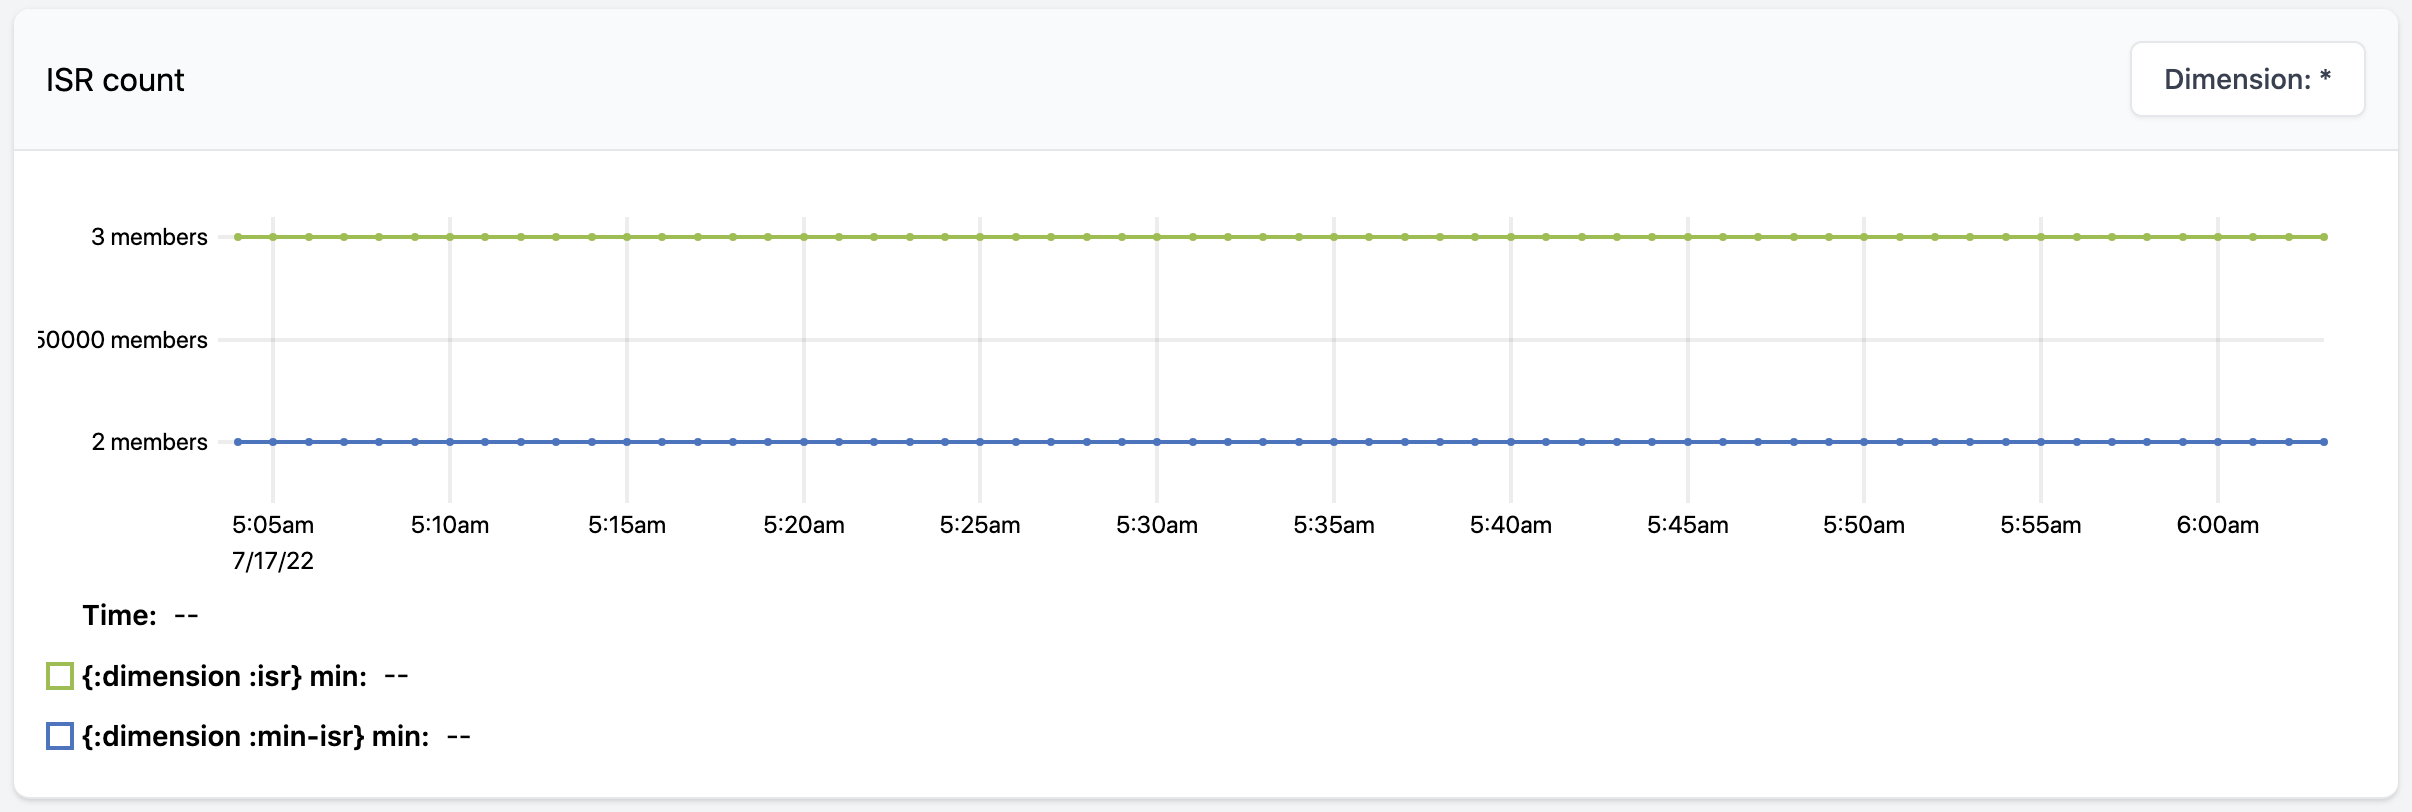The image size is (2412, 812).
Task: Click the green isr line at 5:30am
Action: point(1157,237)
